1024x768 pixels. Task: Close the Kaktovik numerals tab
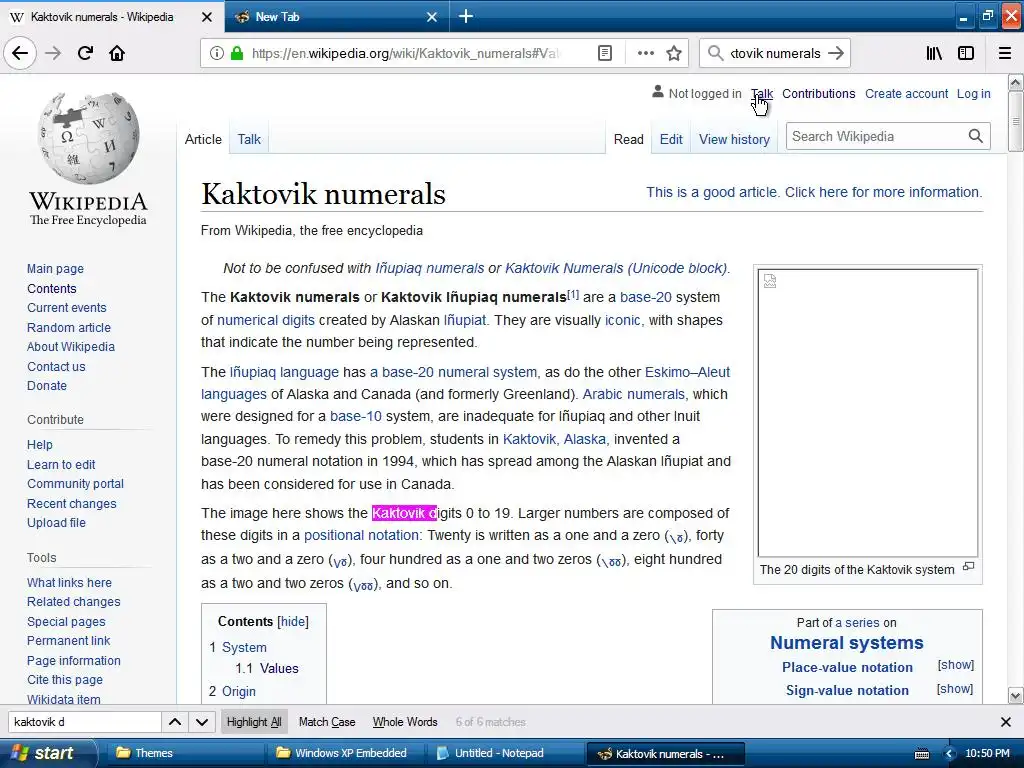pyautogui.click(x=207, y=17)
